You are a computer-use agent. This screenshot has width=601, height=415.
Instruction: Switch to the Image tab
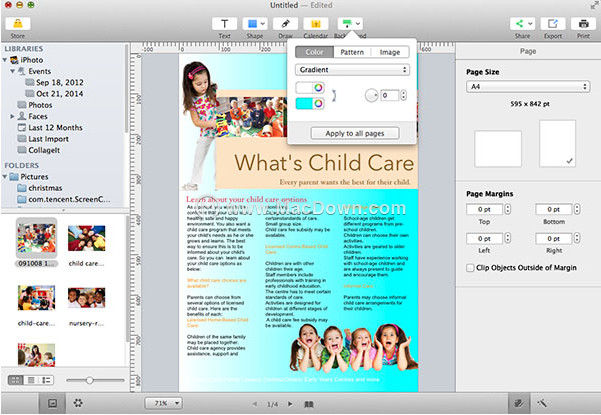(390, 52)
